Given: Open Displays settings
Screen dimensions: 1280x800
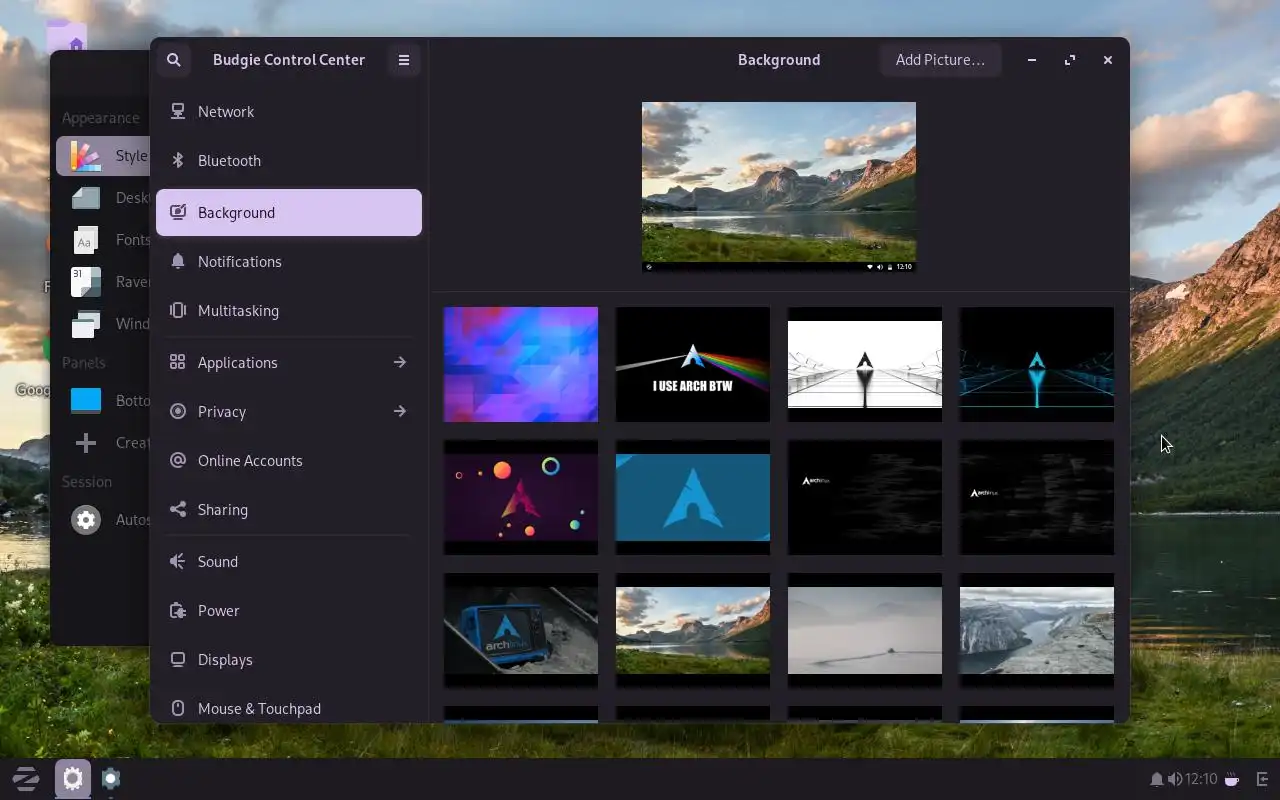Looking at the screenshot, I should [289, 660].
